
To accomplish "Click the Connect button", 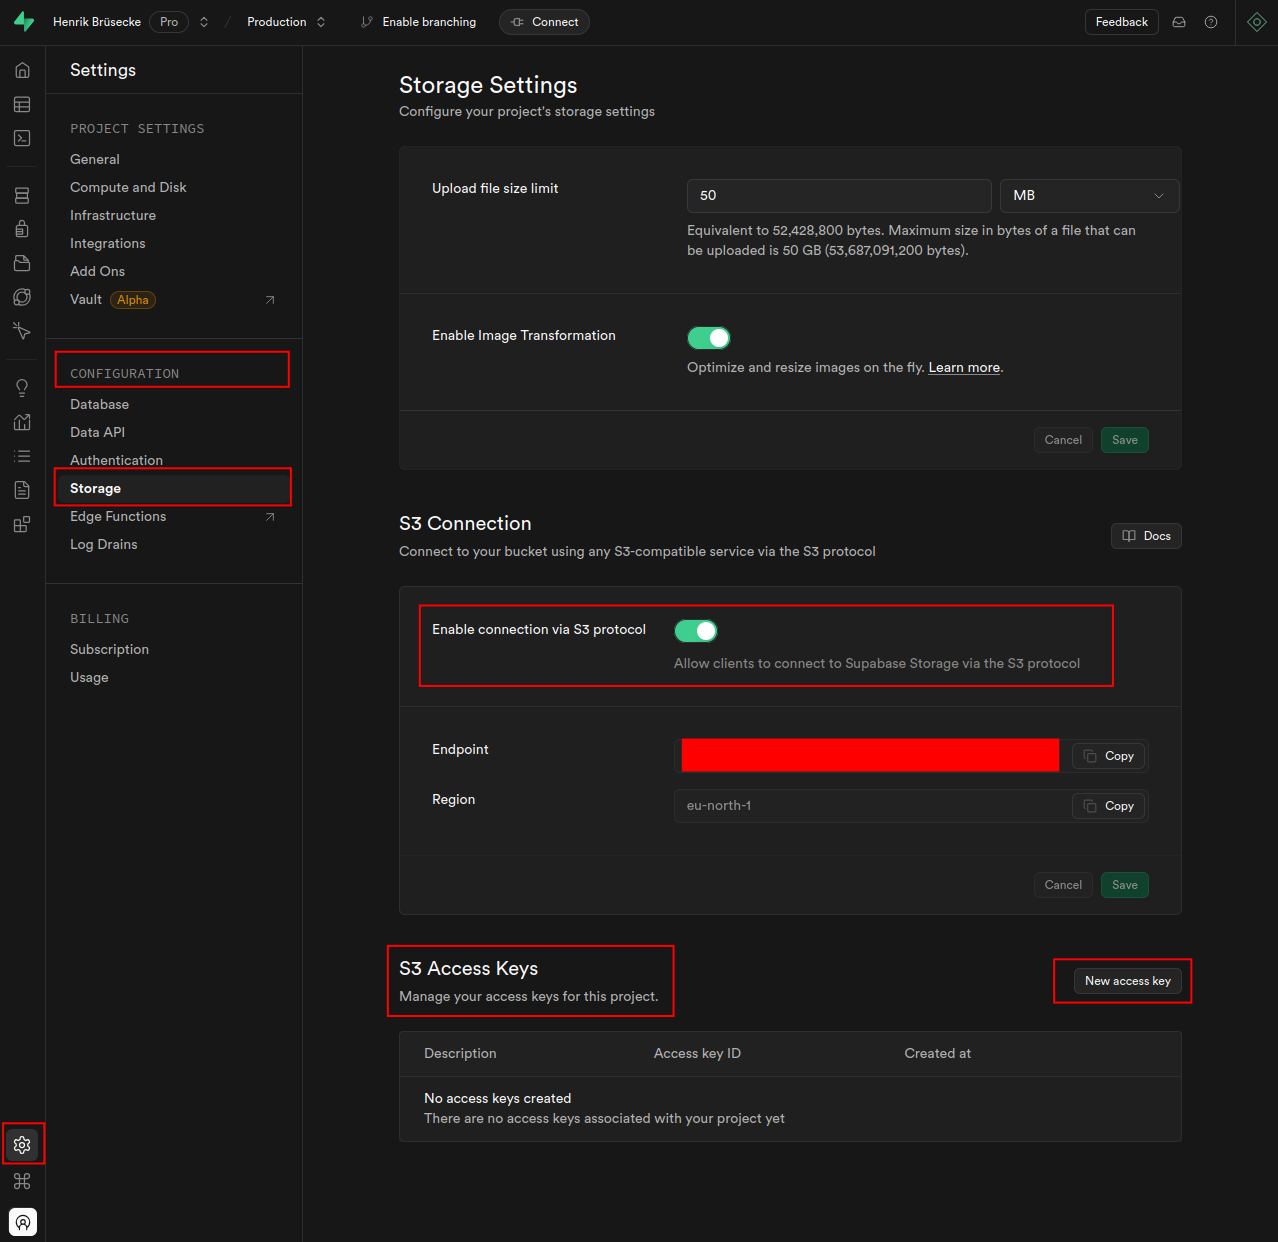I will pos(544,22).
